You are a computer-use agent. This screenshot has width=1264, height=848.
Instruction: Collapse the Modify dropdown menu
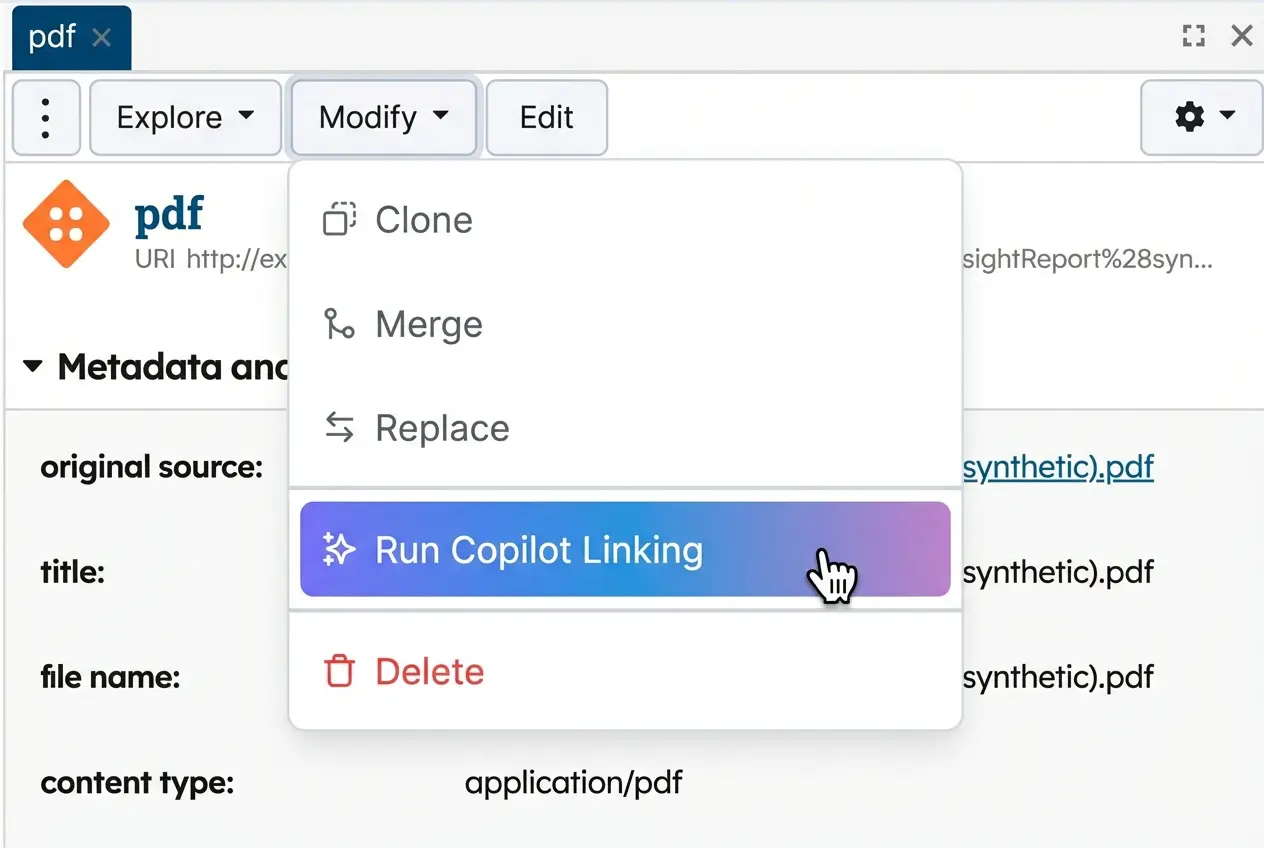point(383,118)
